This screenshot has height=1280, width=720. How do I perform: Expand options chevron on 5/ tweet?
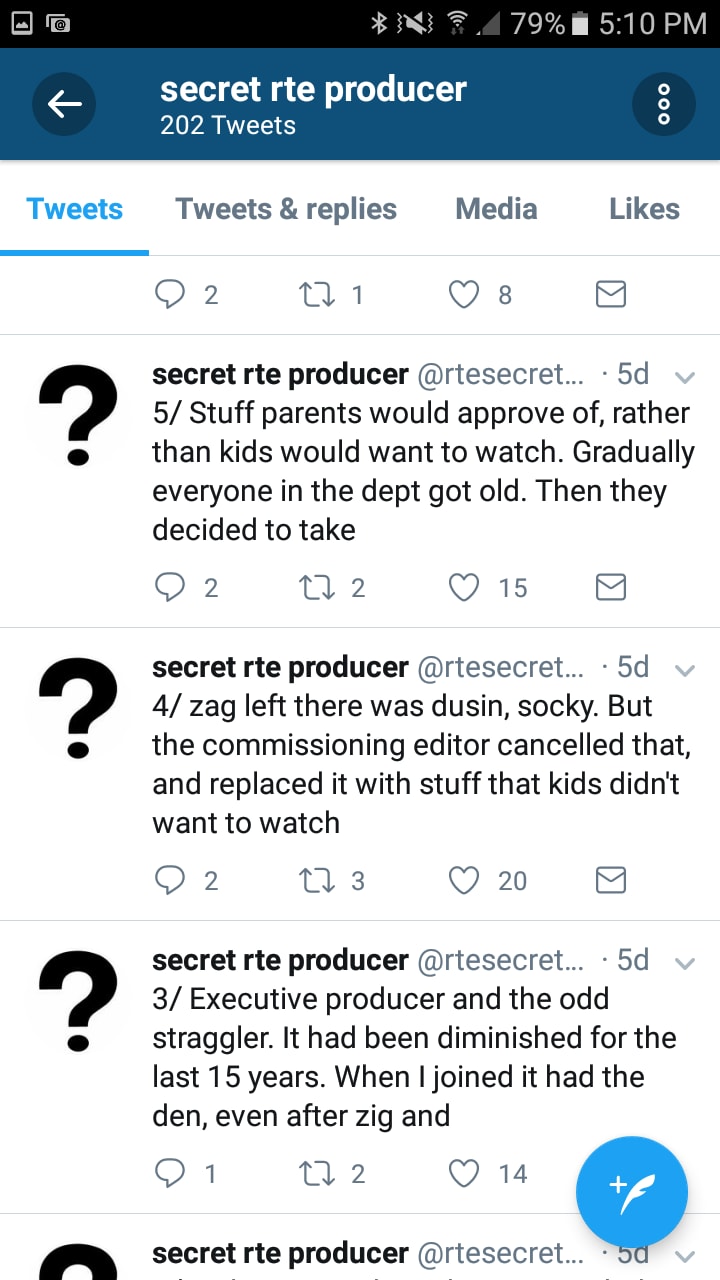point(685,377)
